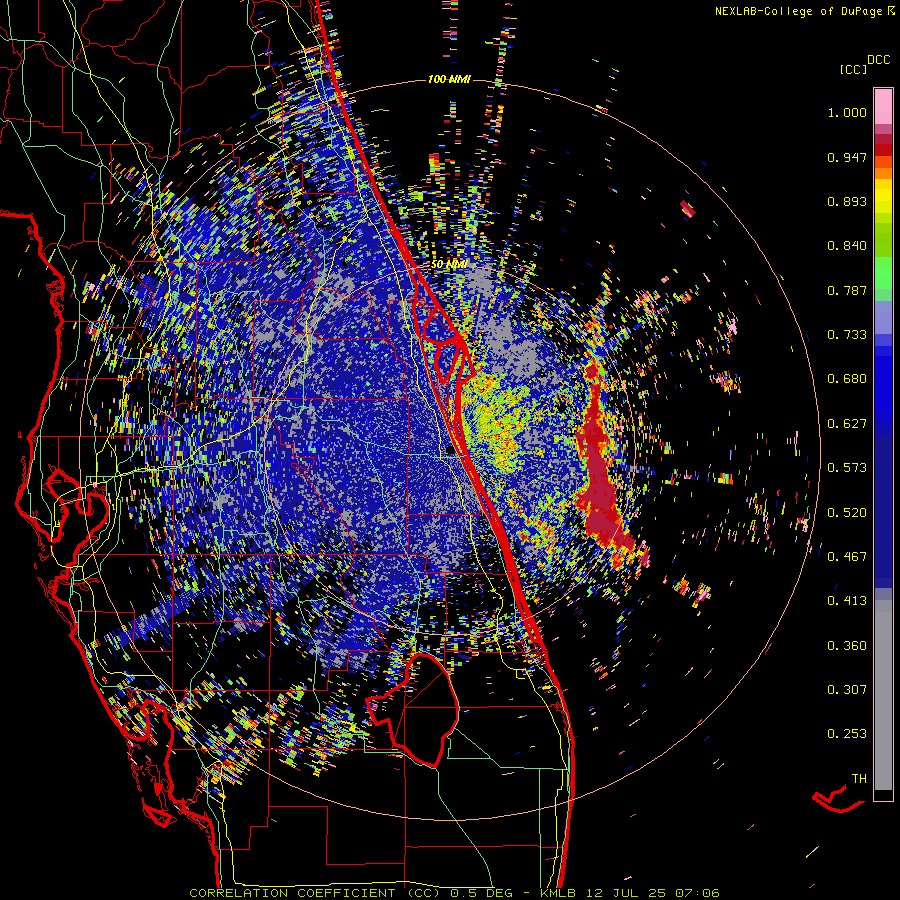The width and height of the screenshot is (900, 900).
Task: Select the 0.573 scale value
Action: click(847, 468)
